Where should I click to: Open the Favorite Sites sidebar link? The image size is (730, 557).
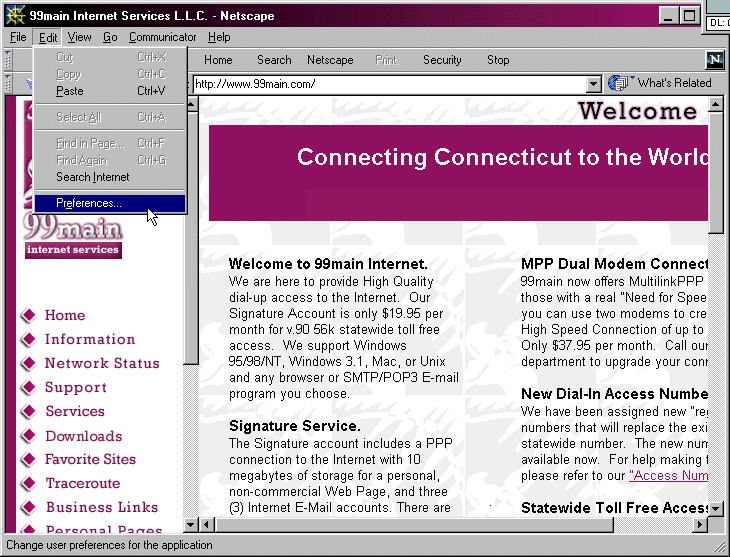[90, 459]
